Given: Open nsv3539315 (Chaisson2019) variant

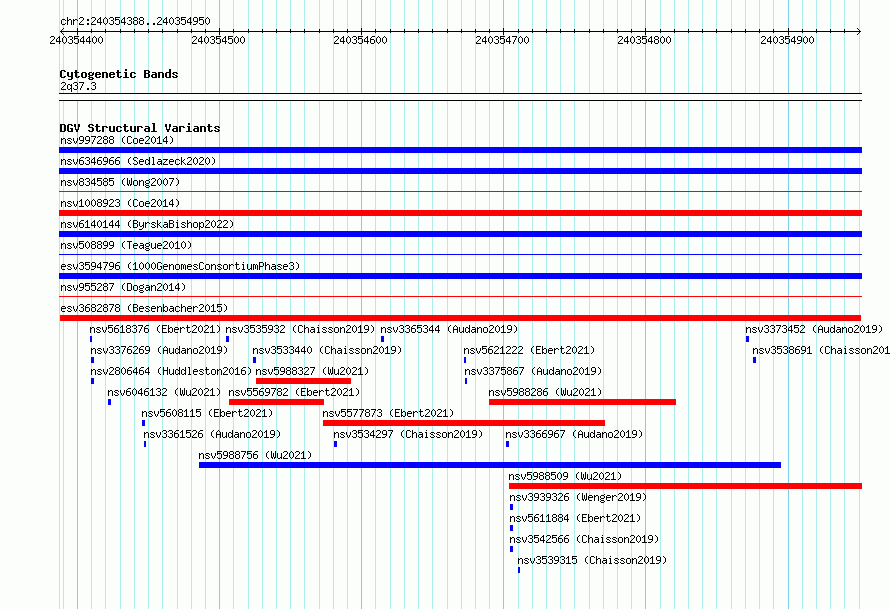Looking at the screenshot, I should click(592, 560).
